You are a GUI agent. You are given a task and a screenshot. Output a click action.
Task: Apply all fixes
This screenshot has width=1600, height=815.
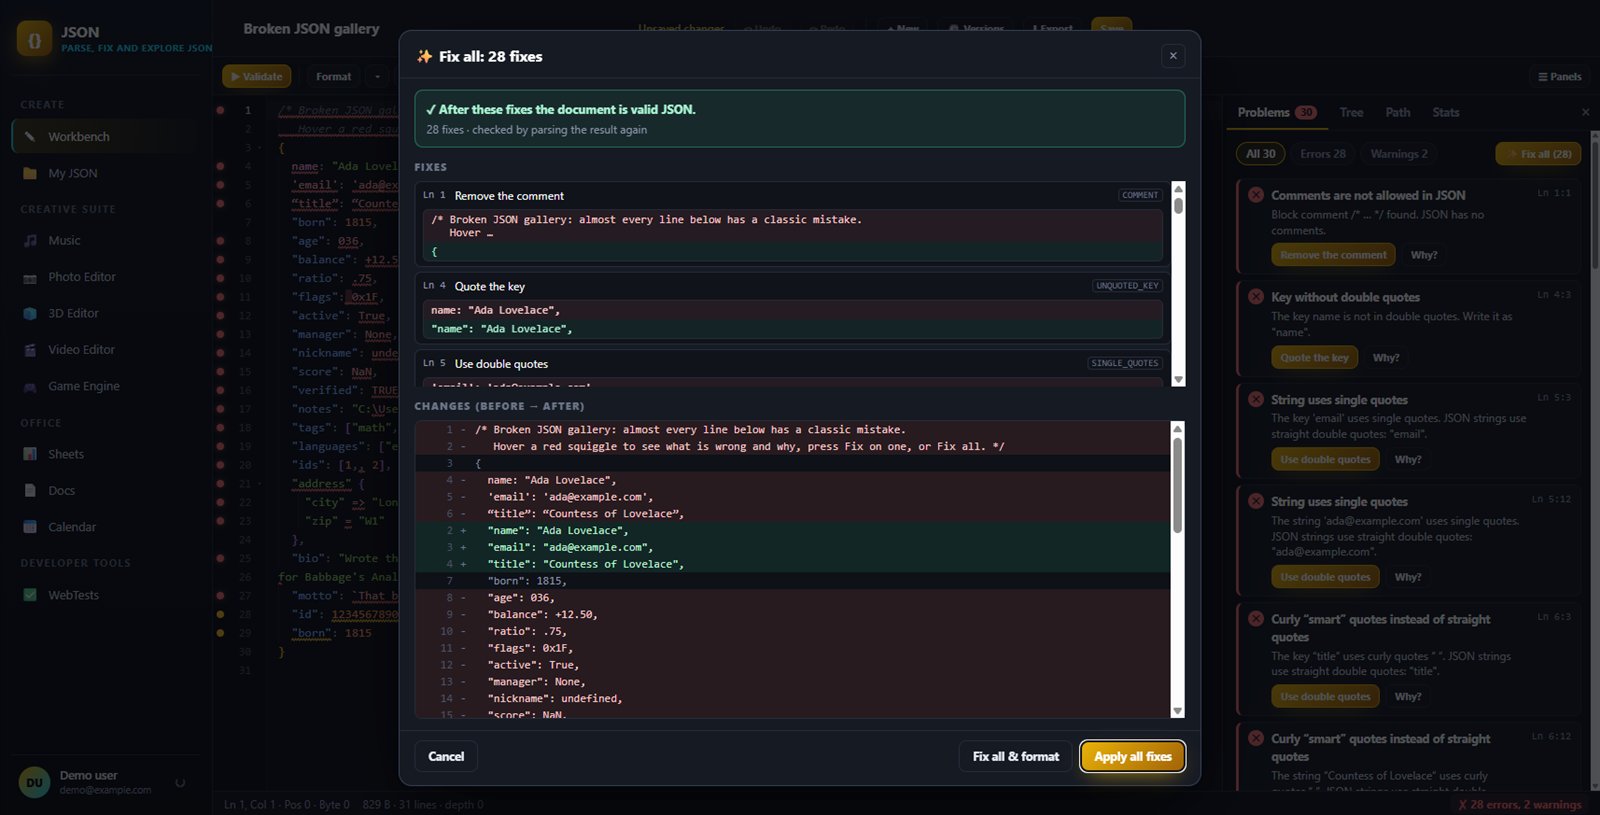(x=1133, y=757)
